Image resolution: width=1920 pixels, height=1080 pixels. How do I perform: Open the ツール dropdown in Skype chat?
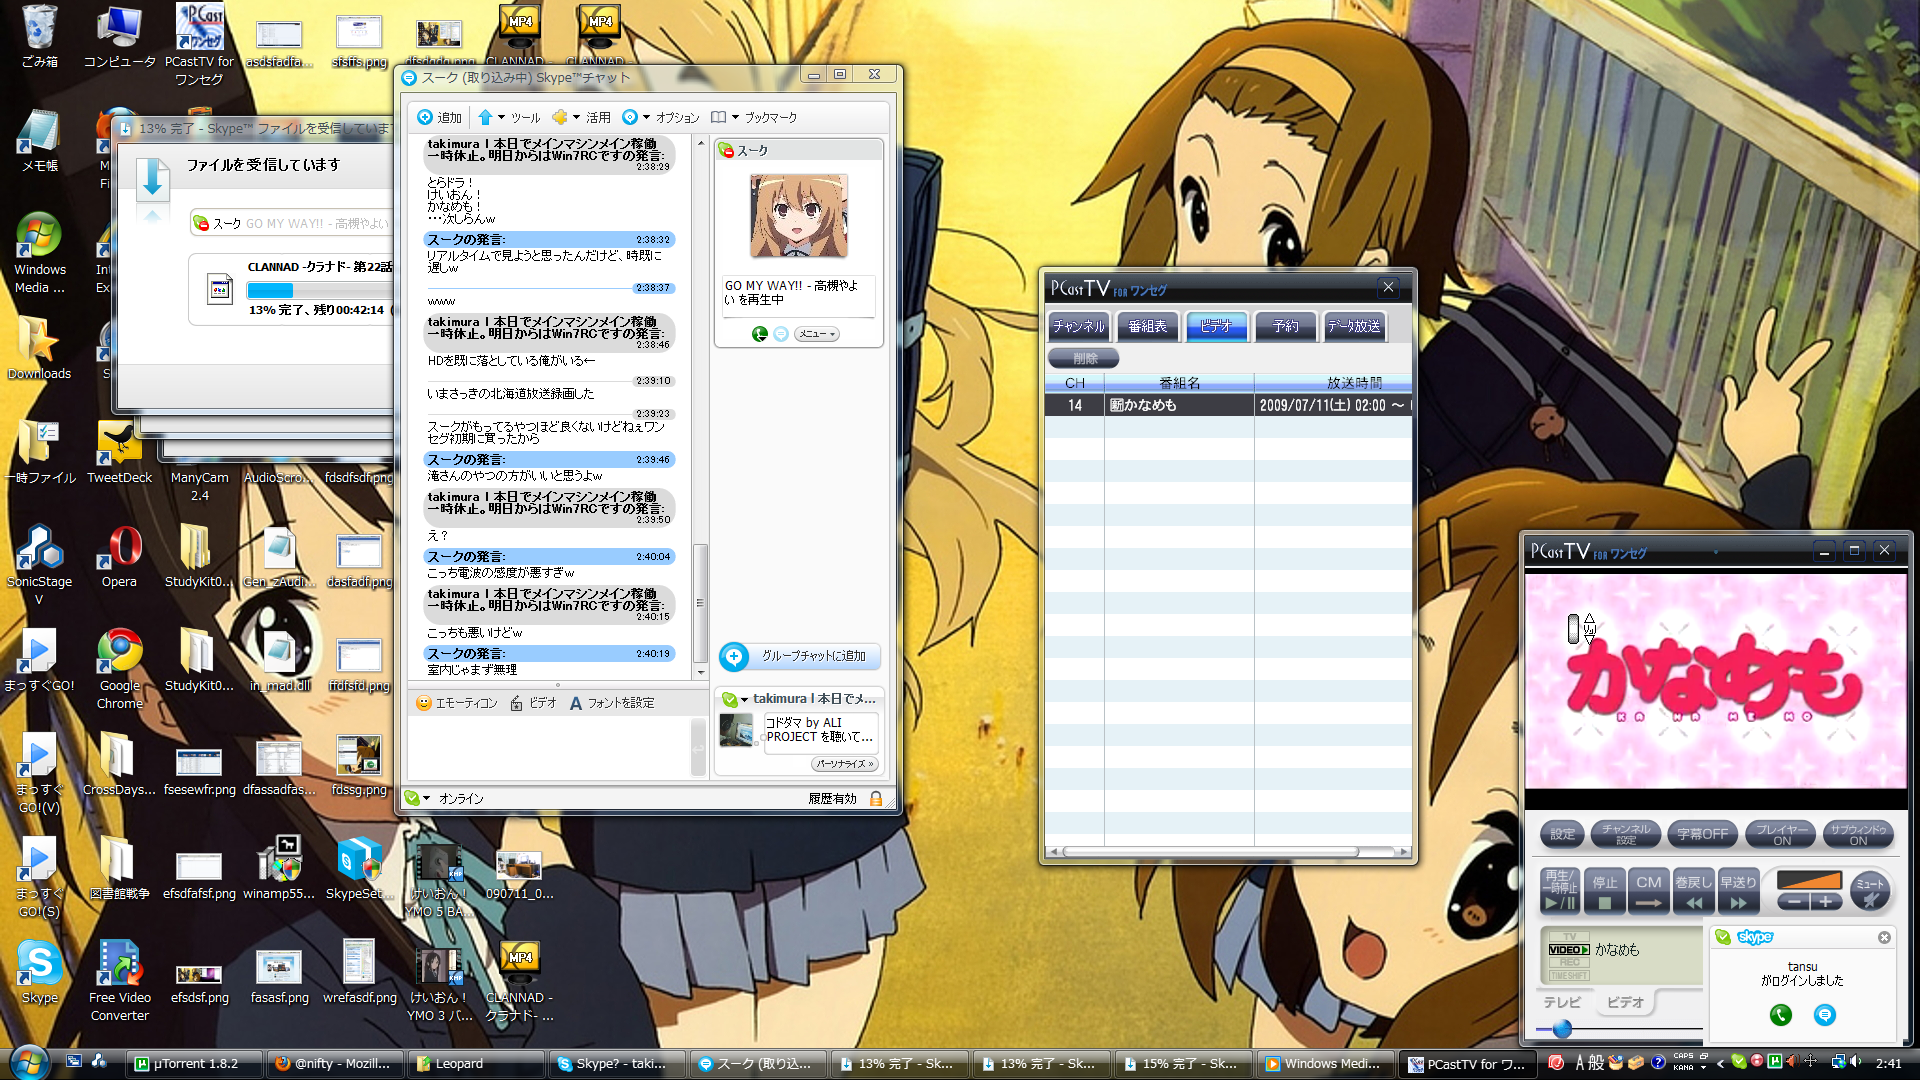click(510, 117)
